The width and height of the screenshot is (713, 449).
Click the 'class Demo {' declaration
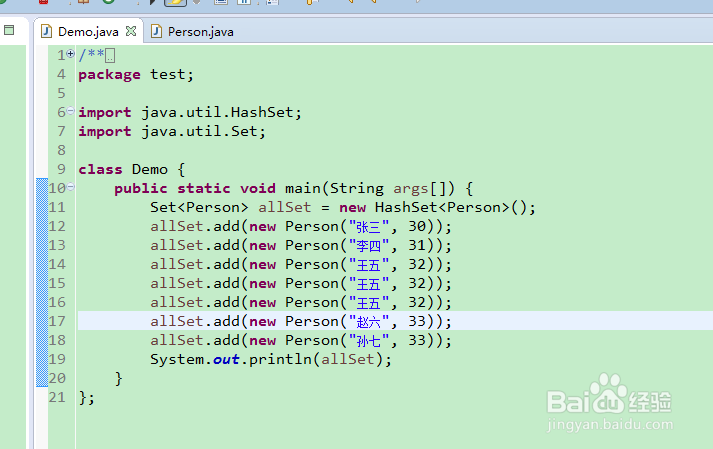click(132, 170)
